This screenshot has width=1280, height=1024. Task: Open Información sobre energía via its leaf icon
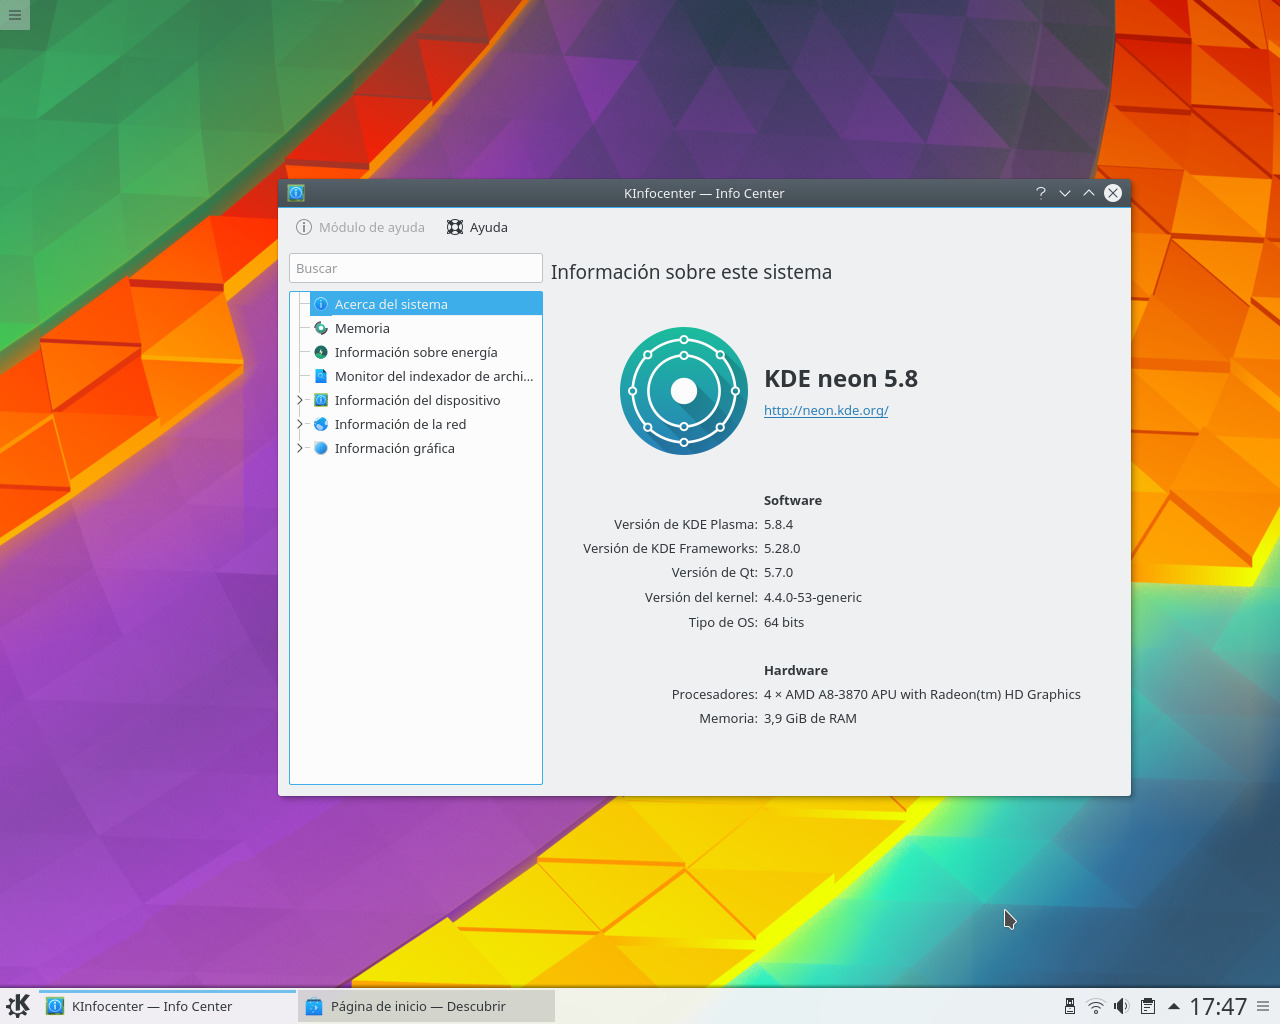321,352
